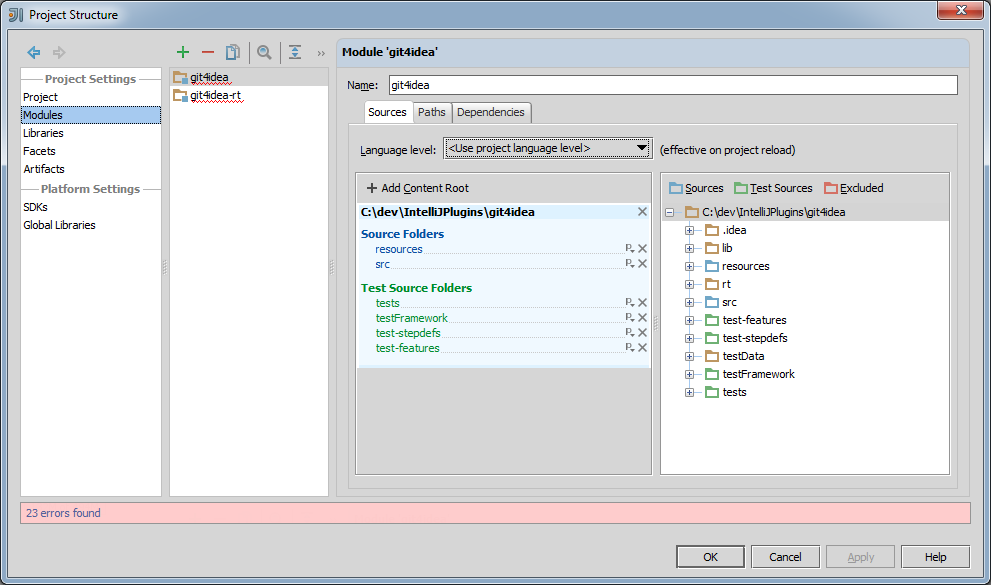Select Modules in Project Settings
The width and height of the screenshot is (991, 585).
coord(91,115)
